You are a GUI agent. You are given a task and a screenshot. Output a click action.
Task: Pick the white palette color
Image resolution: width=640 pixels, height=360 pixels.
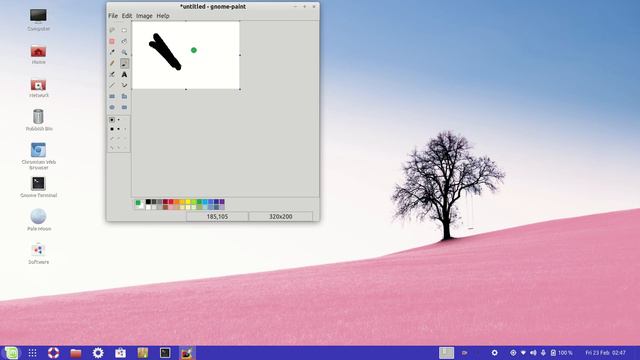[149, 207]
